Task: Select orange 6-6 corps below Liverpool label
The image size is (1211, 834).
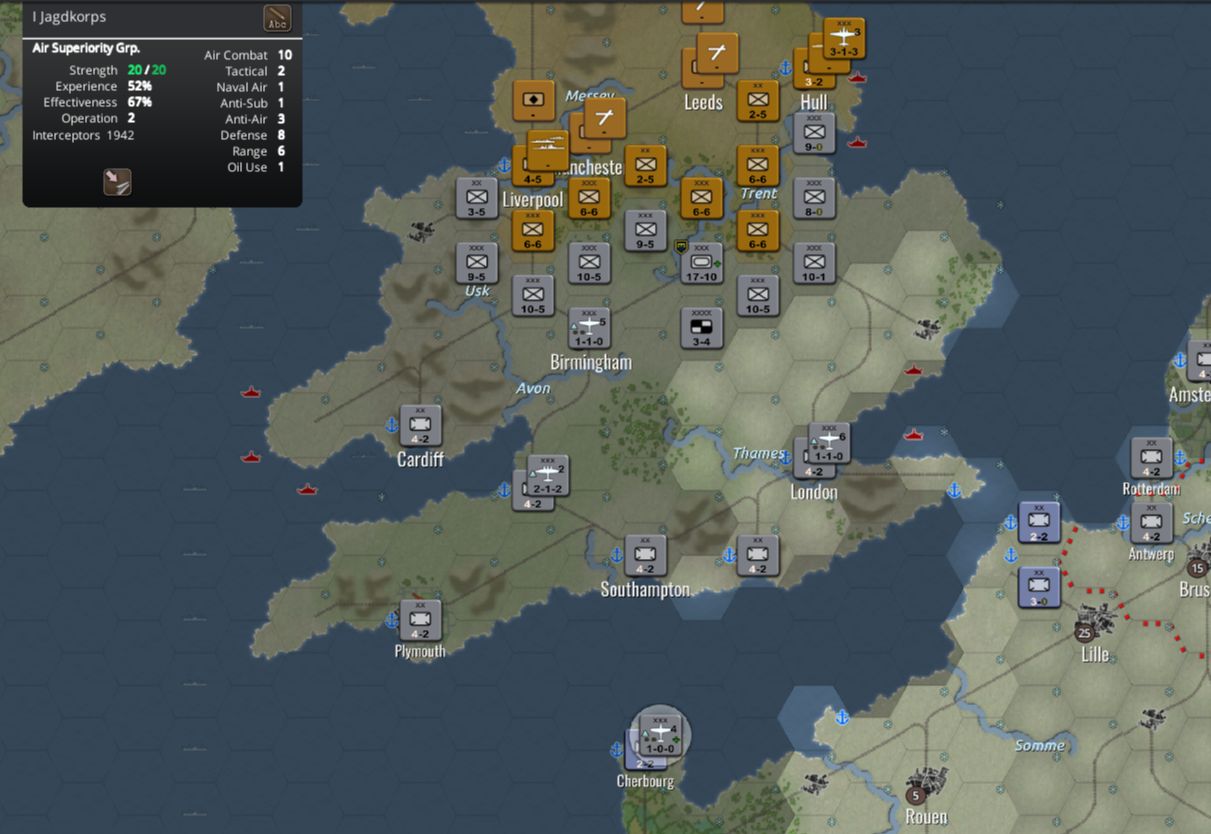Action: coord(533,230)
